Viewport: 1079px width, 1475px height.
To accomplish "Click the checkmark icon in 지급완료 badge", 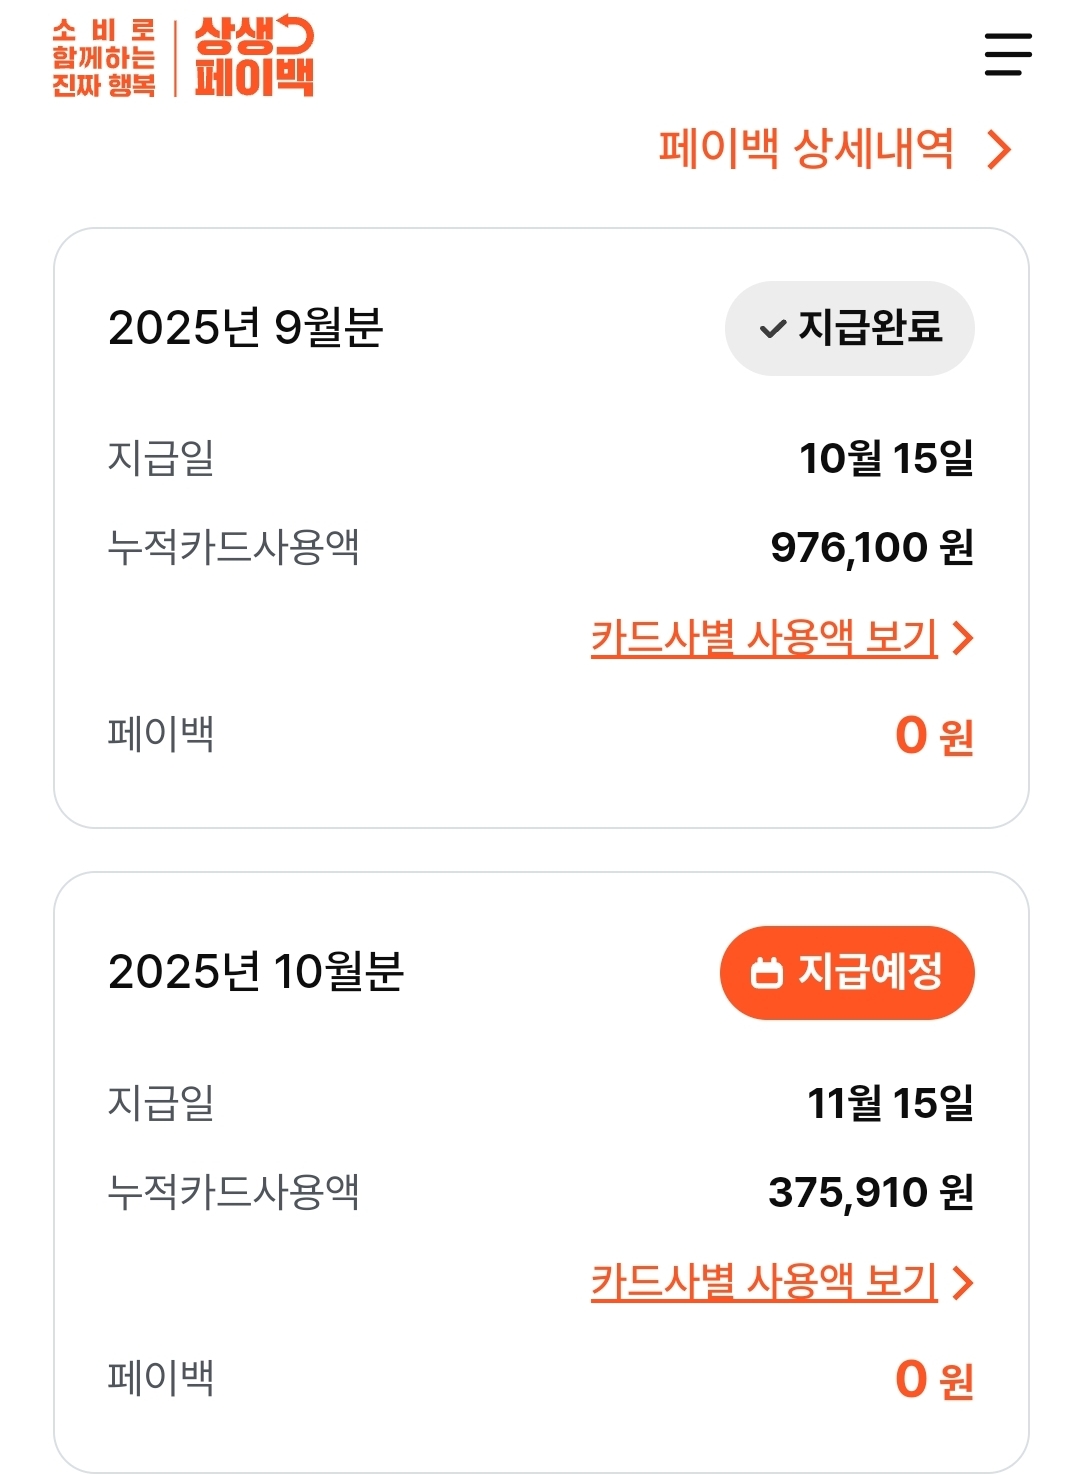I will [772, 329].
